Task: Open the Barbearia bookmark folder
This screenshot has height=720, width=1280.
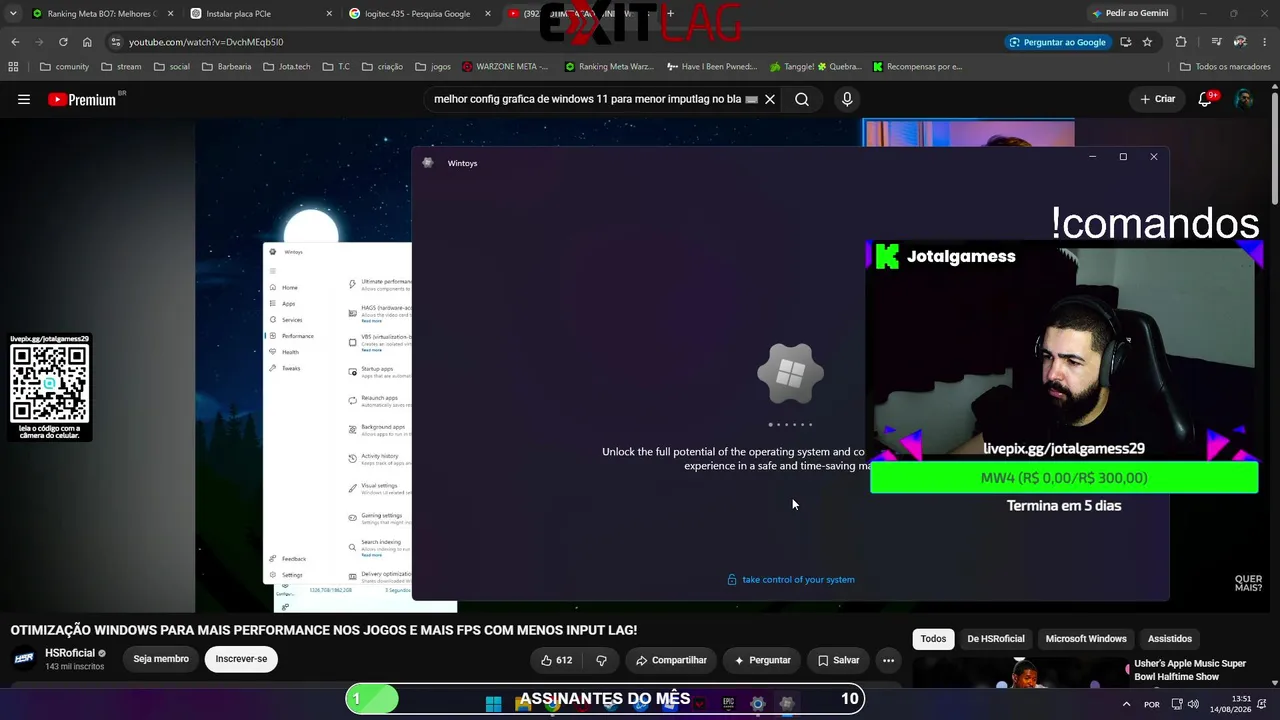Action: [227, 67]
